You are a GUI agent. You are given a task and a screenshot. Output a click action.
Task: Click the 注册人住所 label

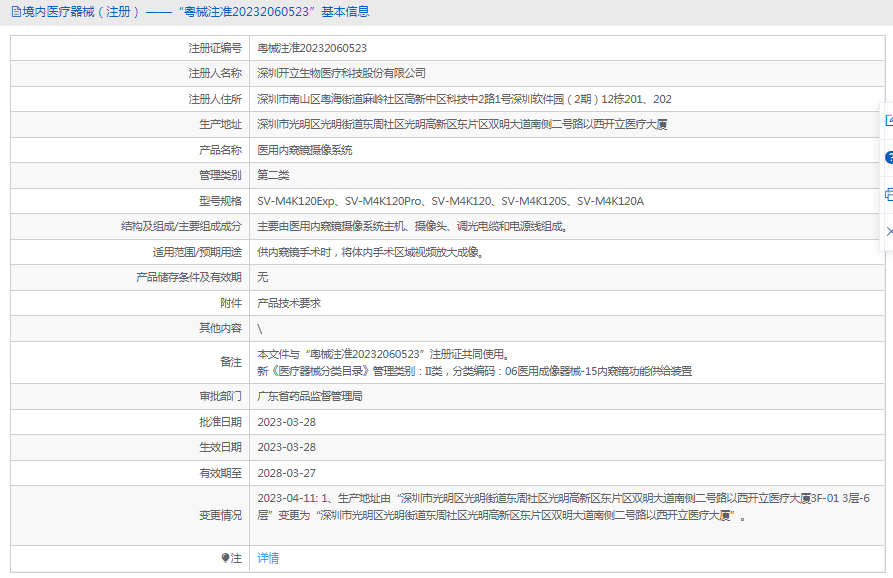pyautogui.click(x=215, y=99)
